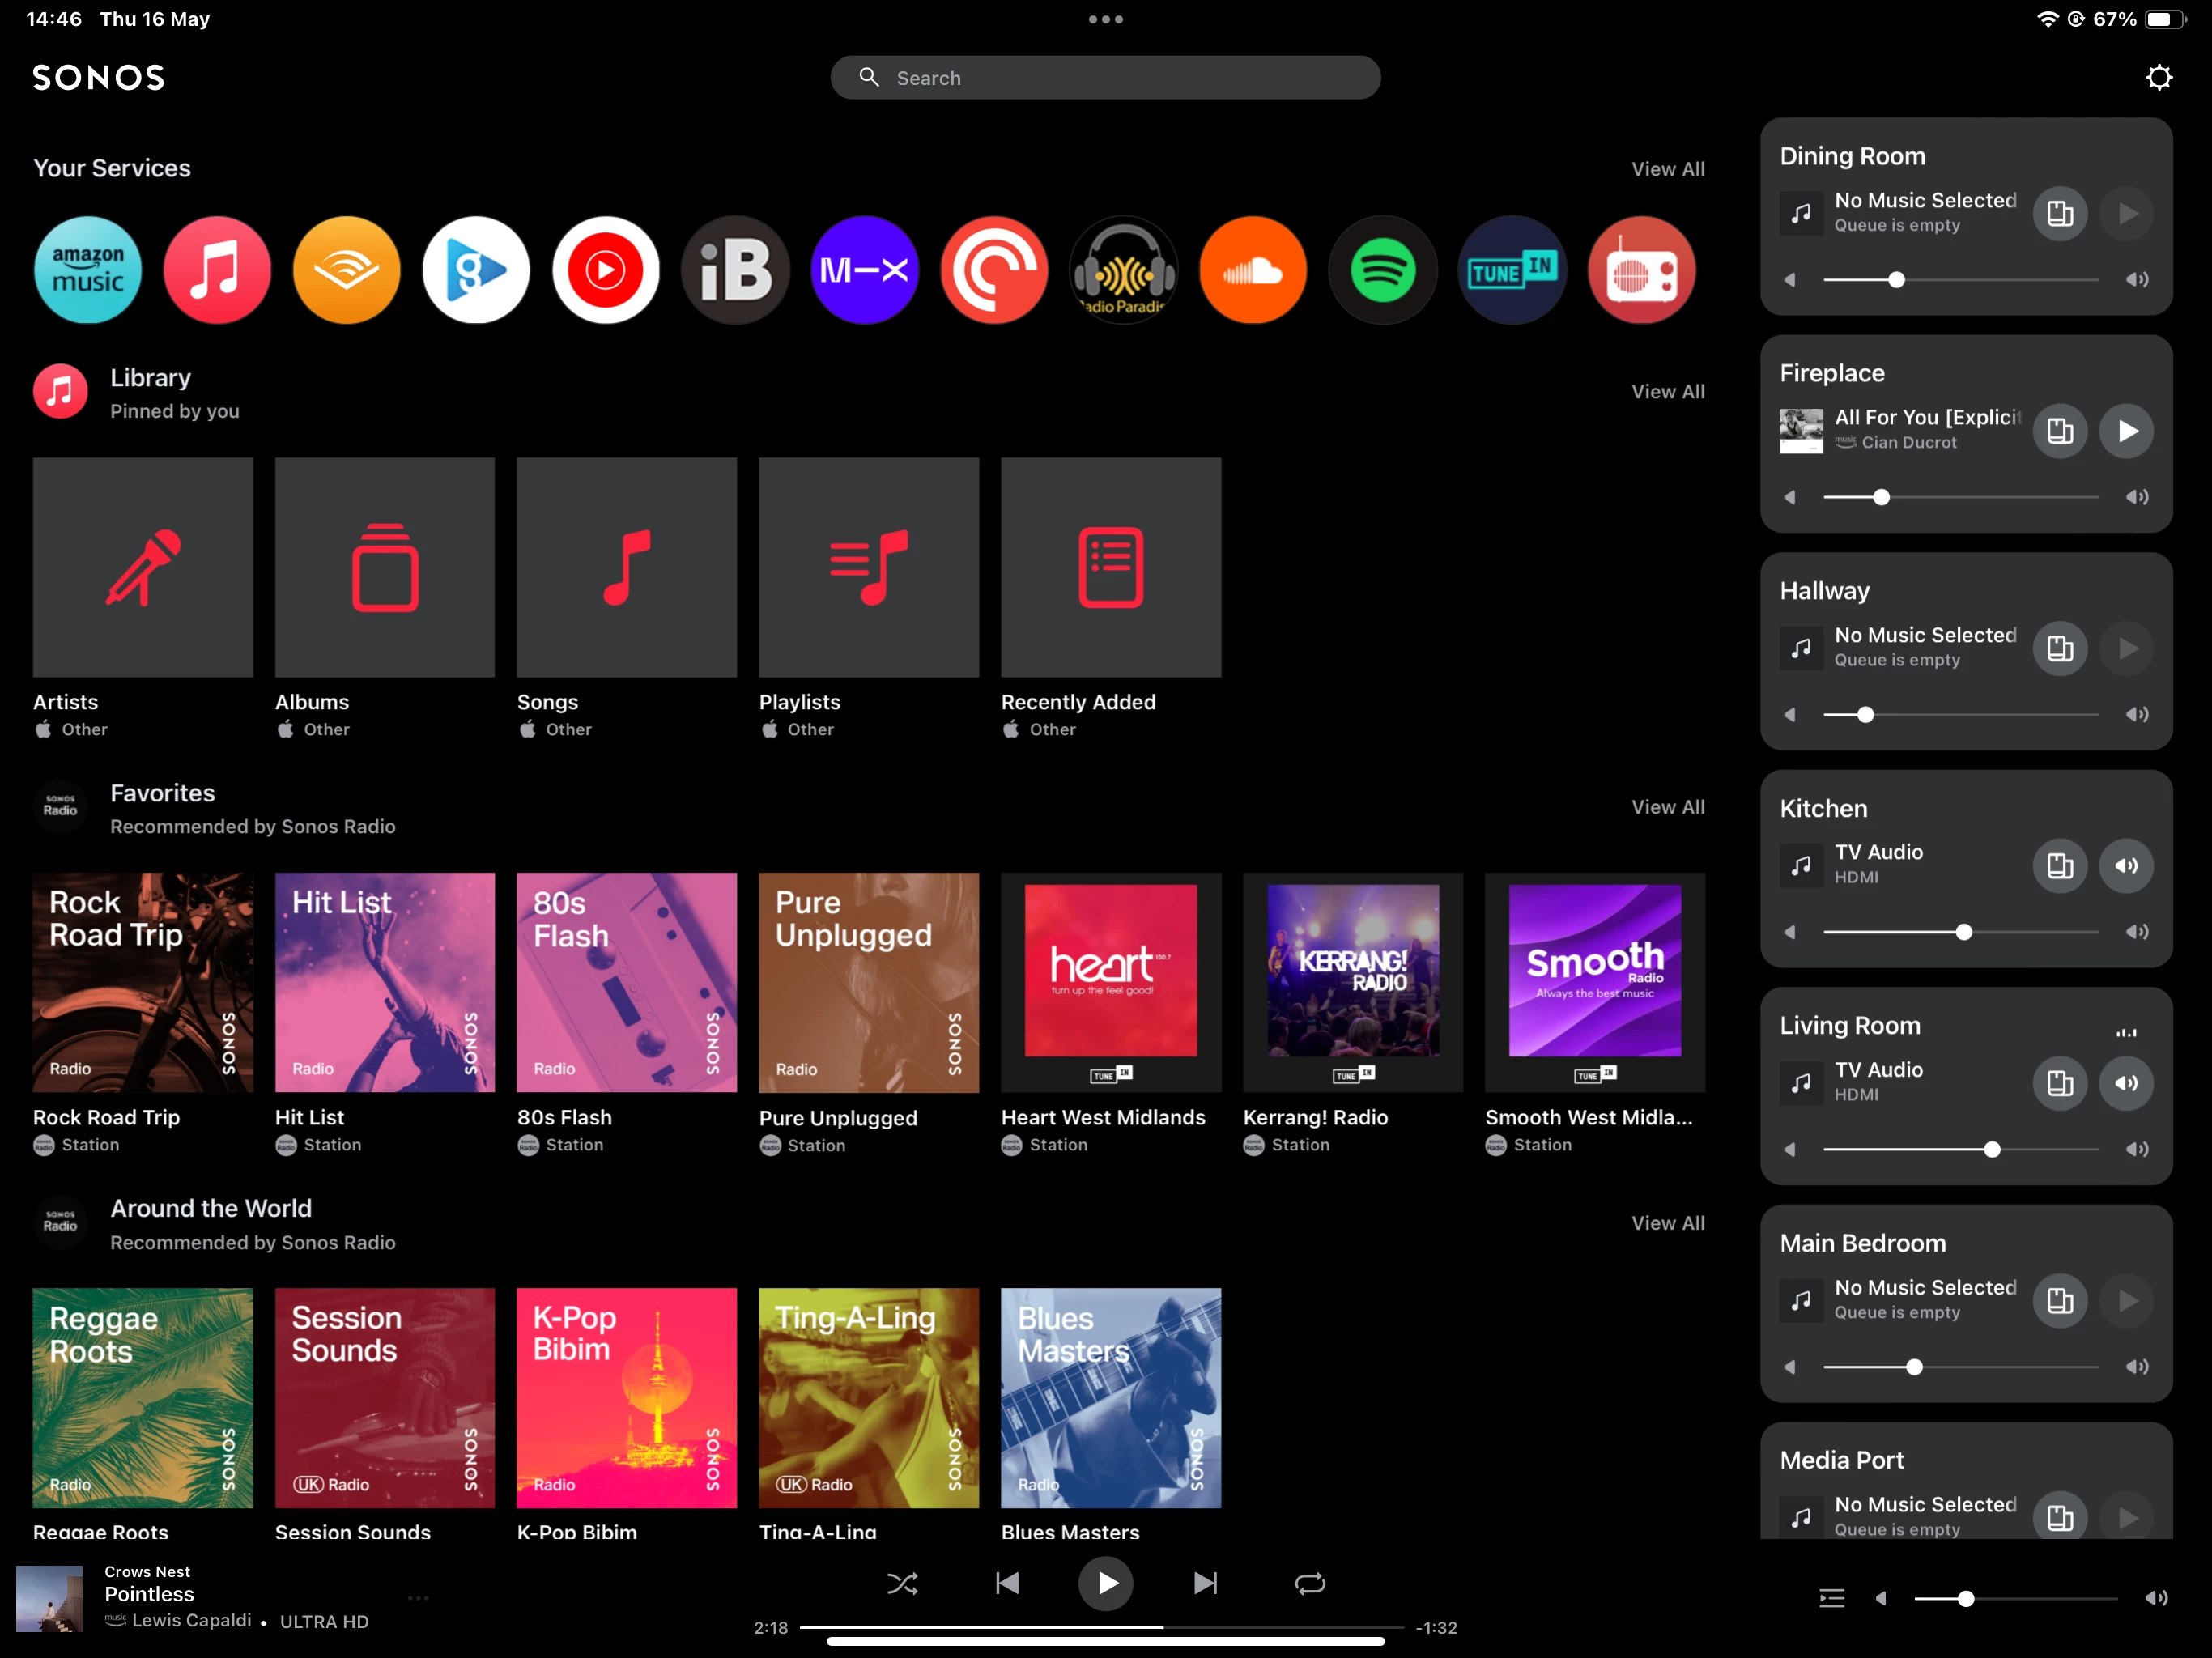Open the SoundCloud service
Viewport: 2212px width, 1658px height.
click(x=1253, y=270)
